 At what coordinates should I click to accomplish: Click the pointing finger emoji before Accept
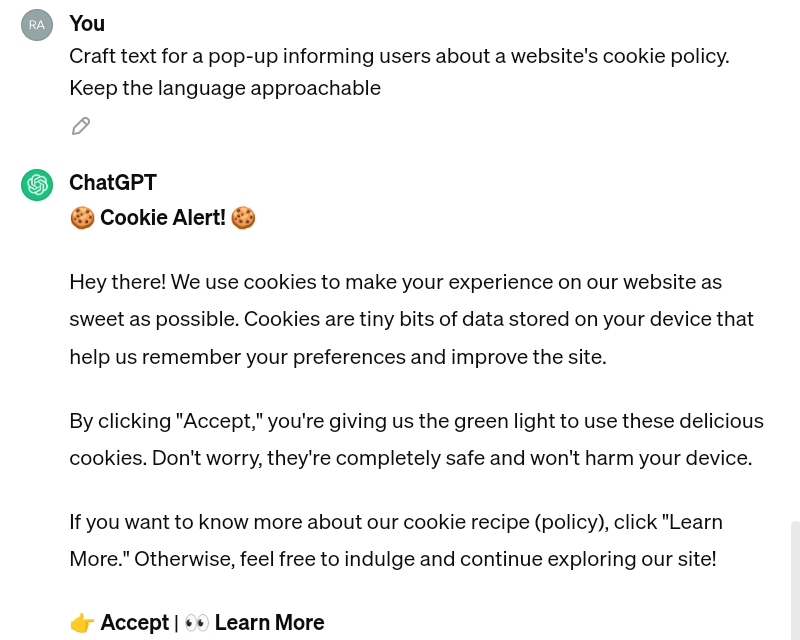tap(82, 622)
